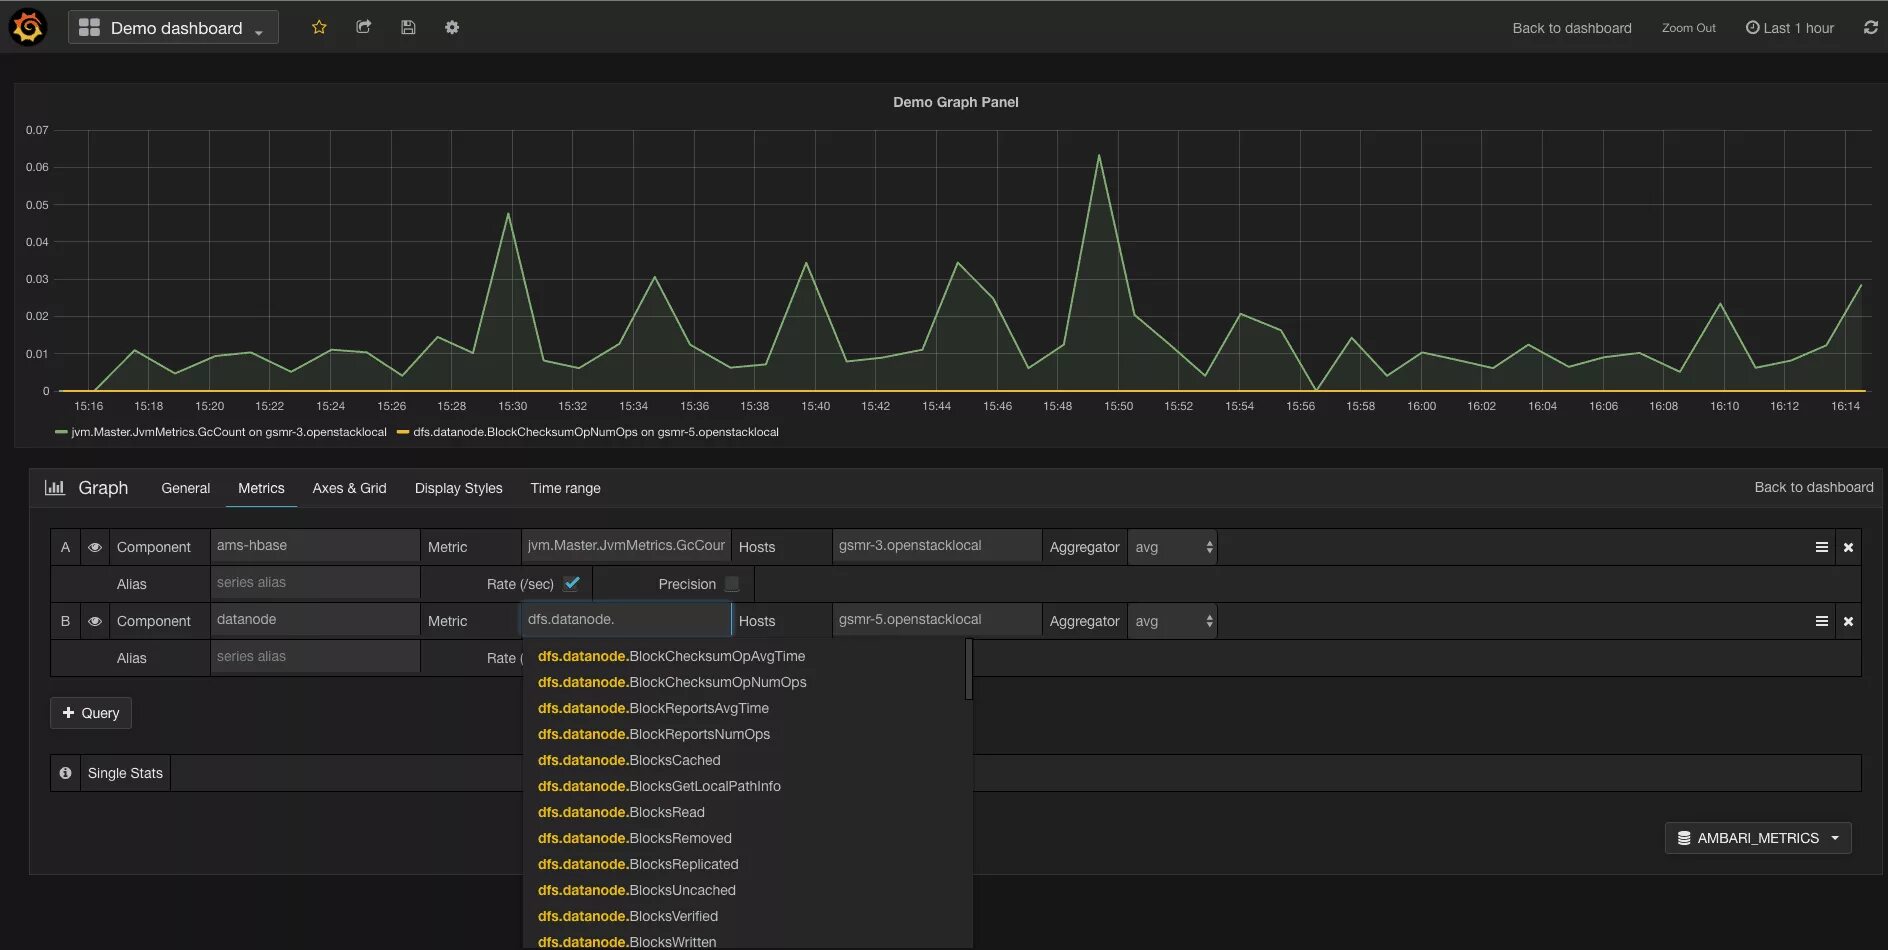
Task: Select dfs.datanode.BlocksCached suggestion
Action: click(629, 760)
